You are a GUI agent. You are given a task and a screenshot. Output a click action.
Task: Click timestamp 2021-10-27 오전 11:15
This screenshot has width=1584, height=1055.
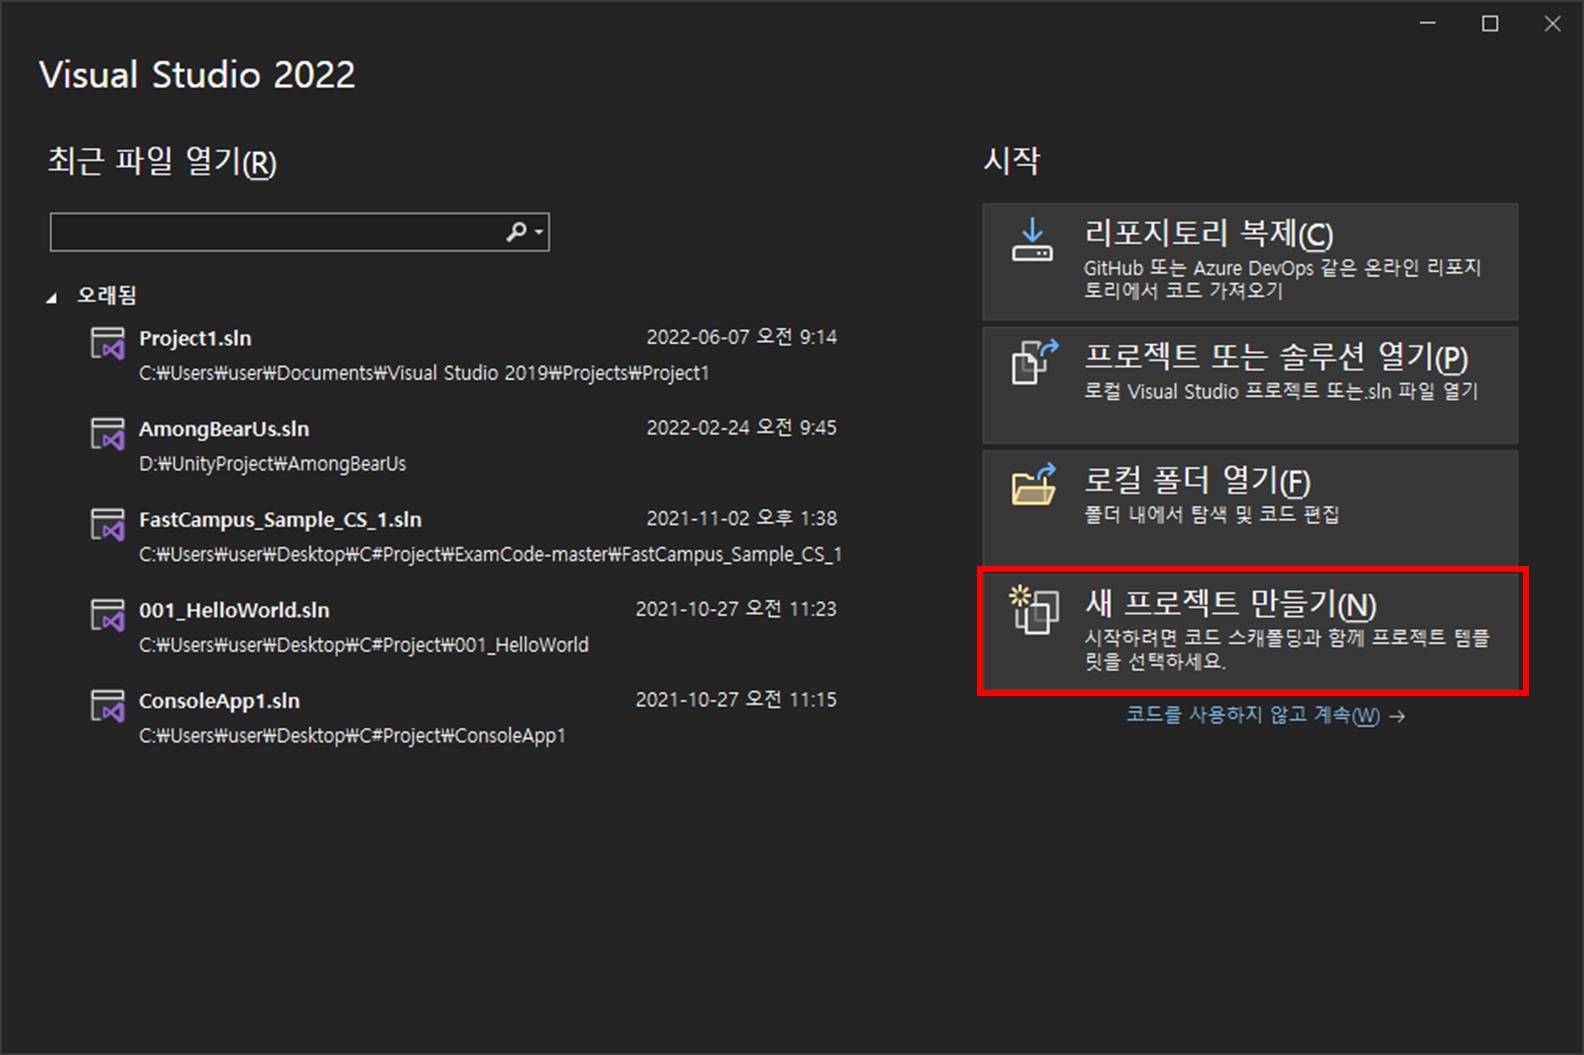point(736,700)
